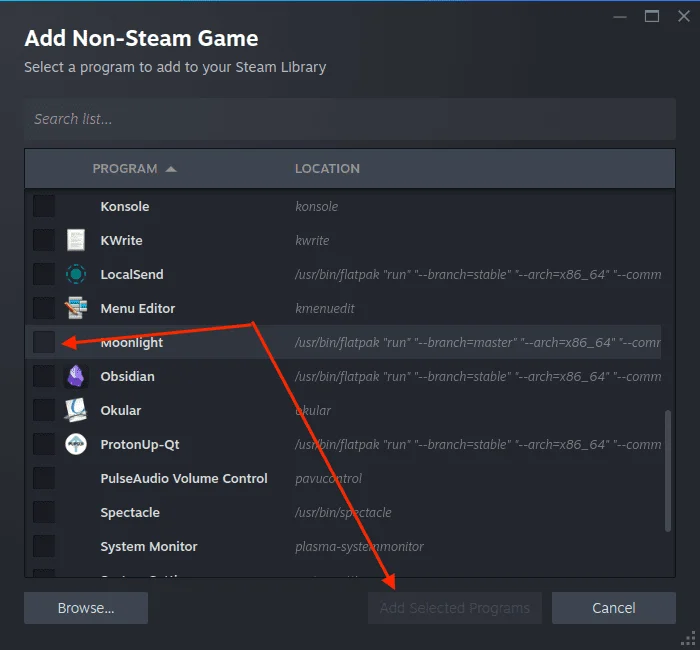The image size is (700, 650).
Task: Open the Browse... button
Action: (86, 608)
